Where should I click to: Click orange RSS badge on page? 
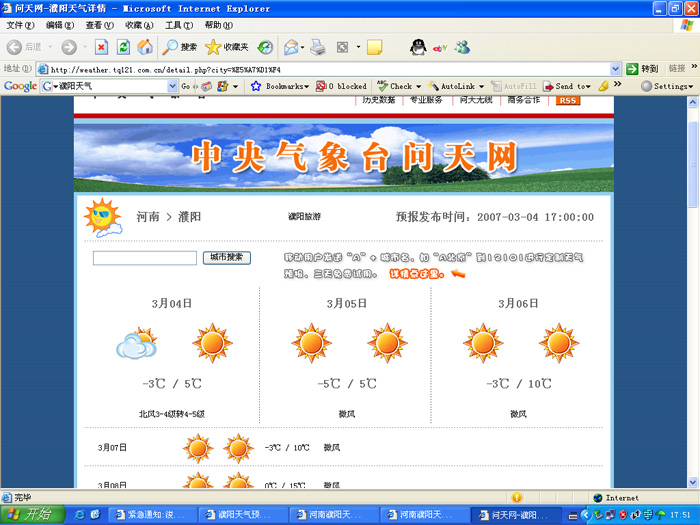[x=567, y=100]
